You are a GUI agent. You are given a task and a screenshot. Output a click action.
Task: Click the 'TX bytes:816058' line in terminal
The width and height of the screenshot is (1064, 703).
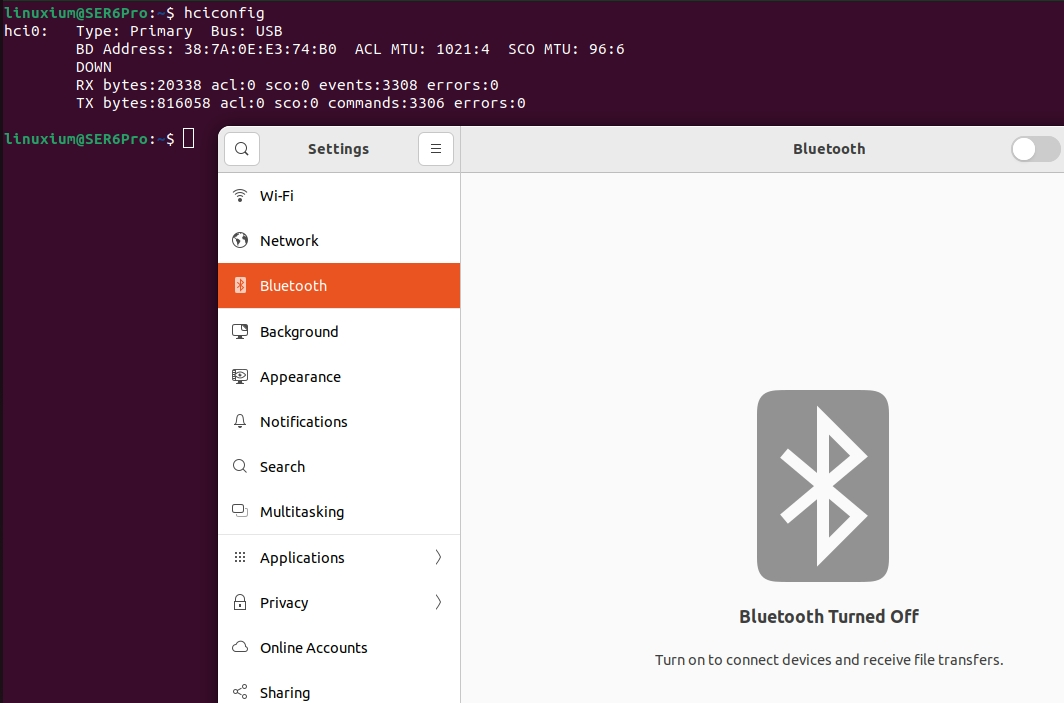coord(301,103)
